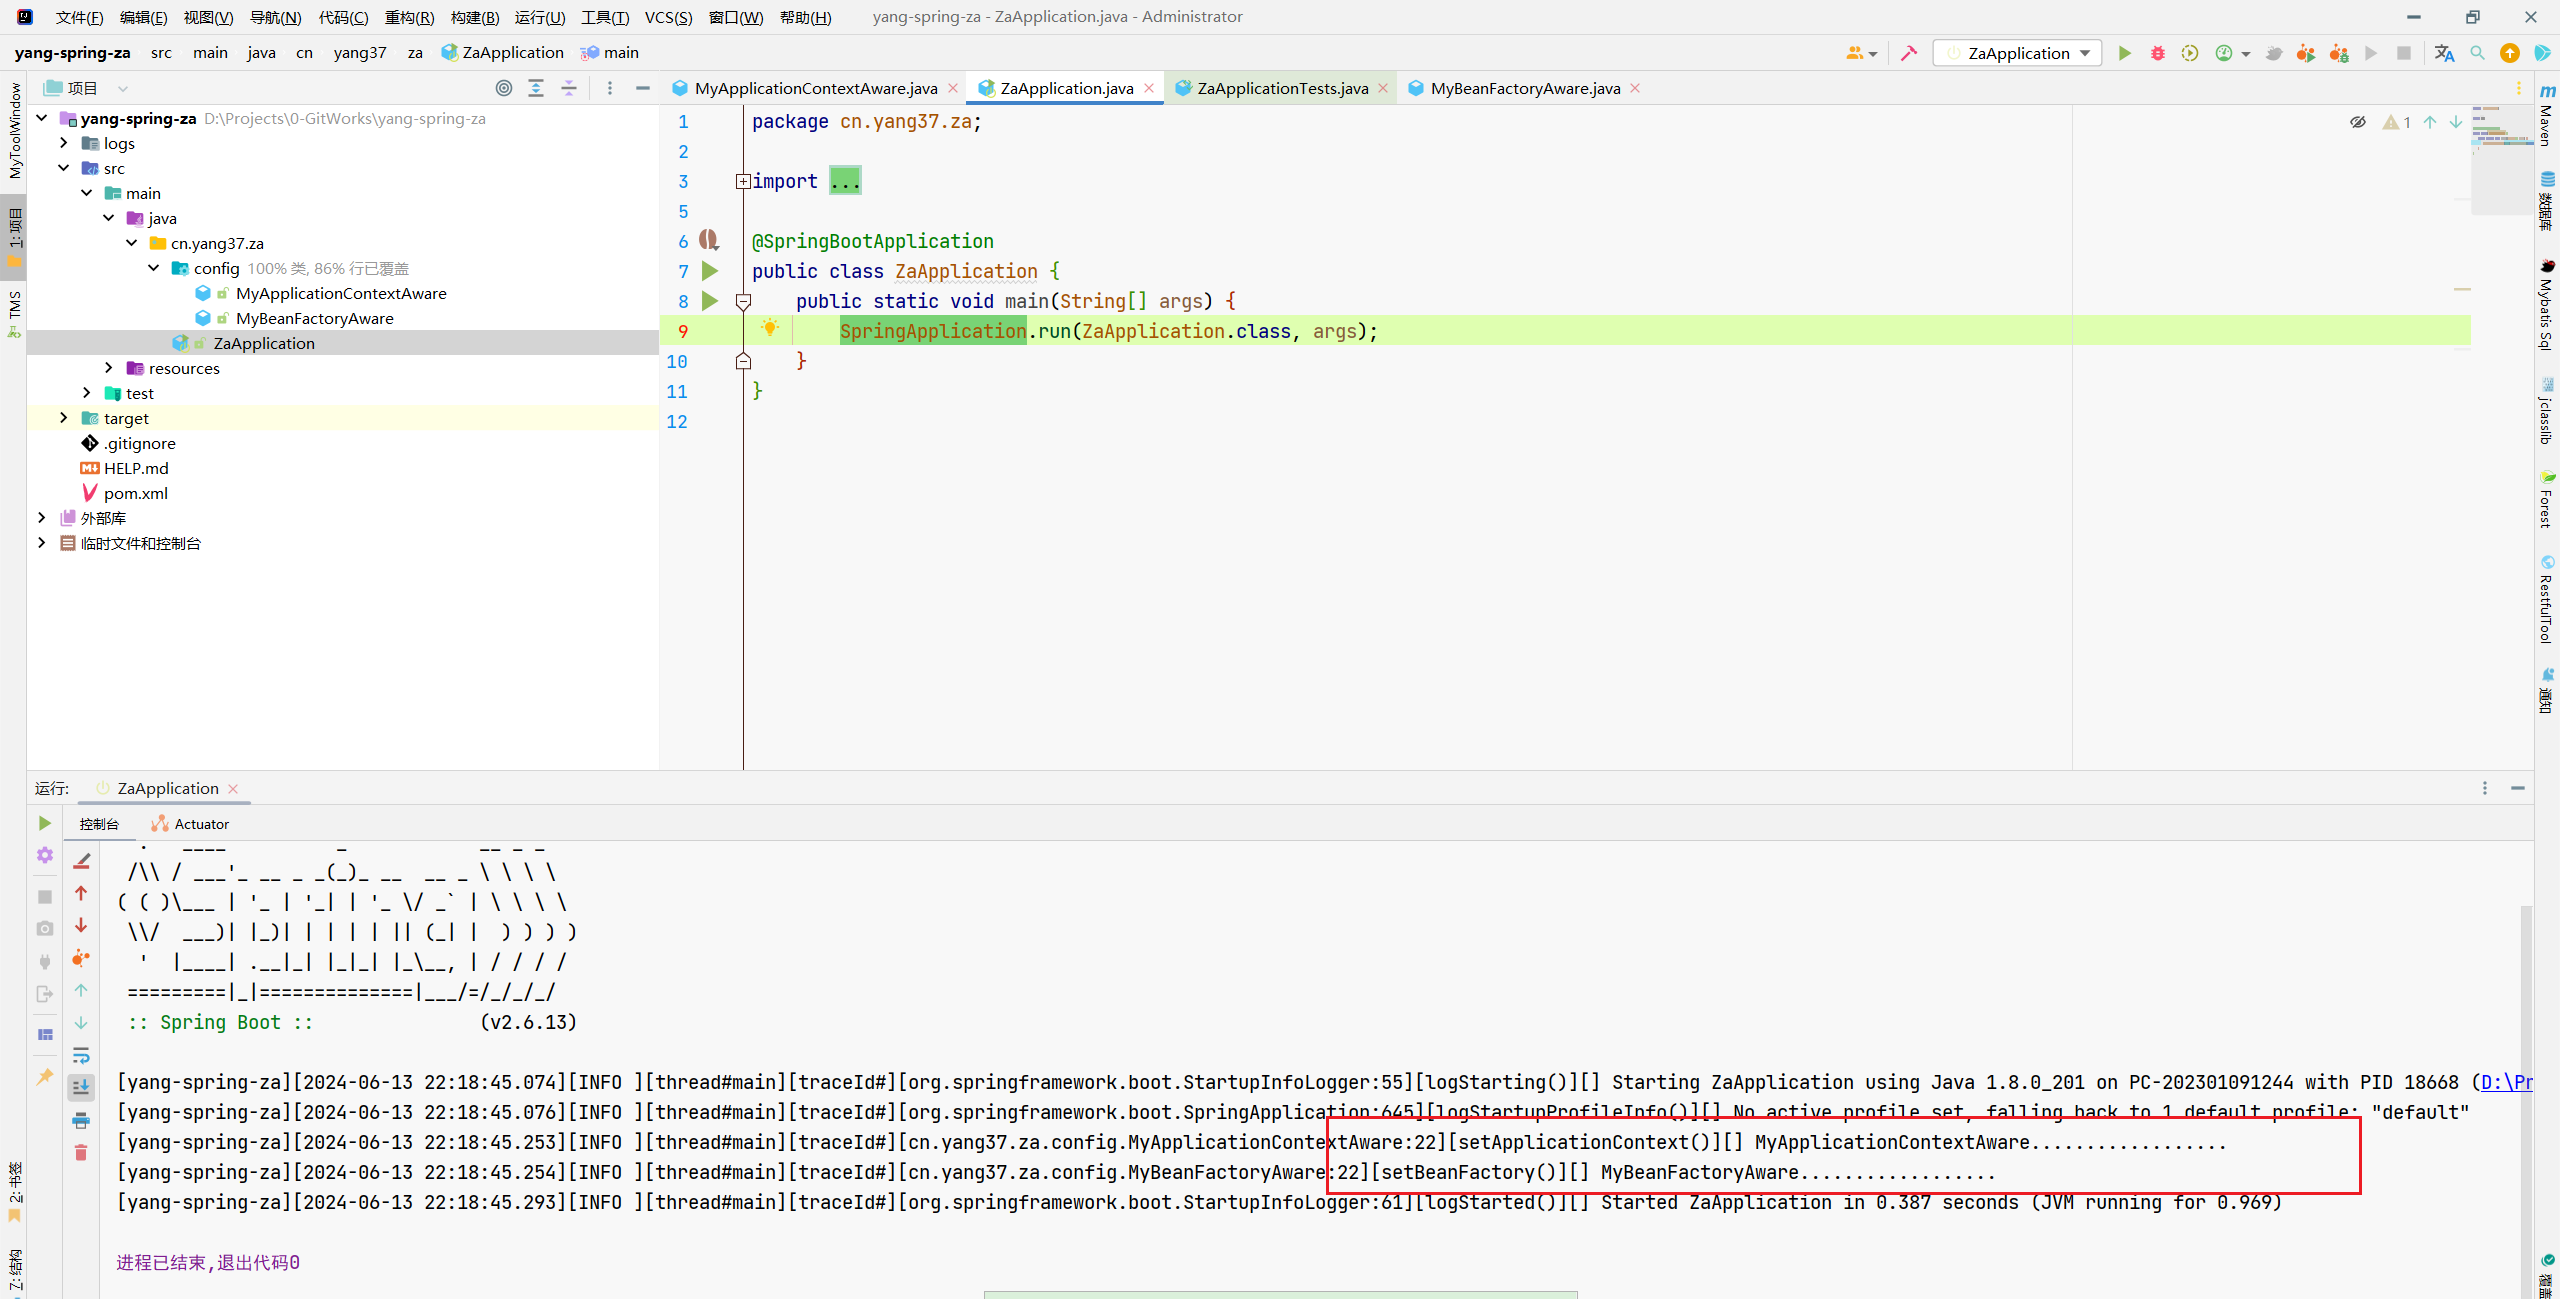
Task: Expand the resources folder
Action: (109, 368)
